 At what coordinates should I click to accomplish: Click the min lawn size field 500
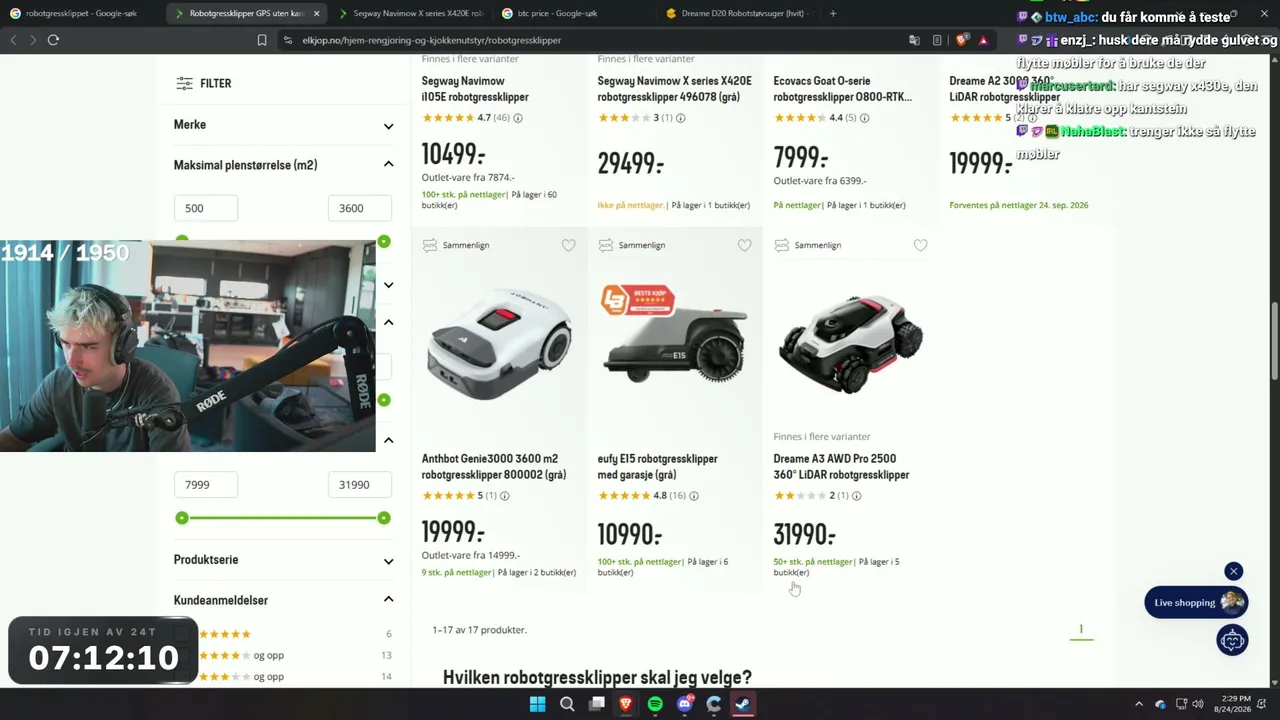coord(206,208)
